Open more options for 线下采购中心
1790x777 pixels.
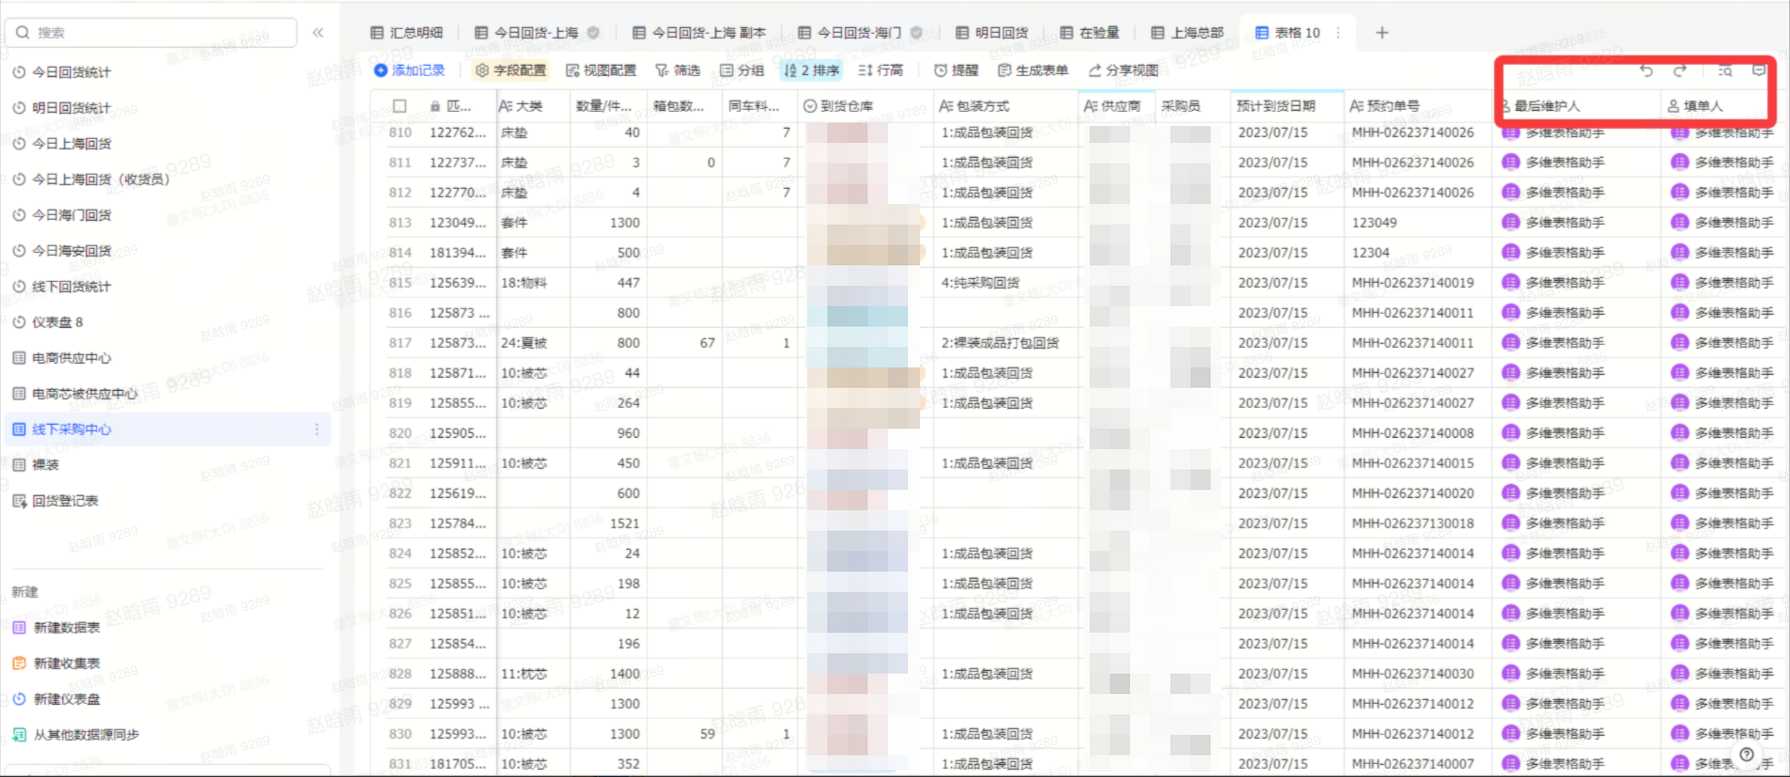[317, 429]
